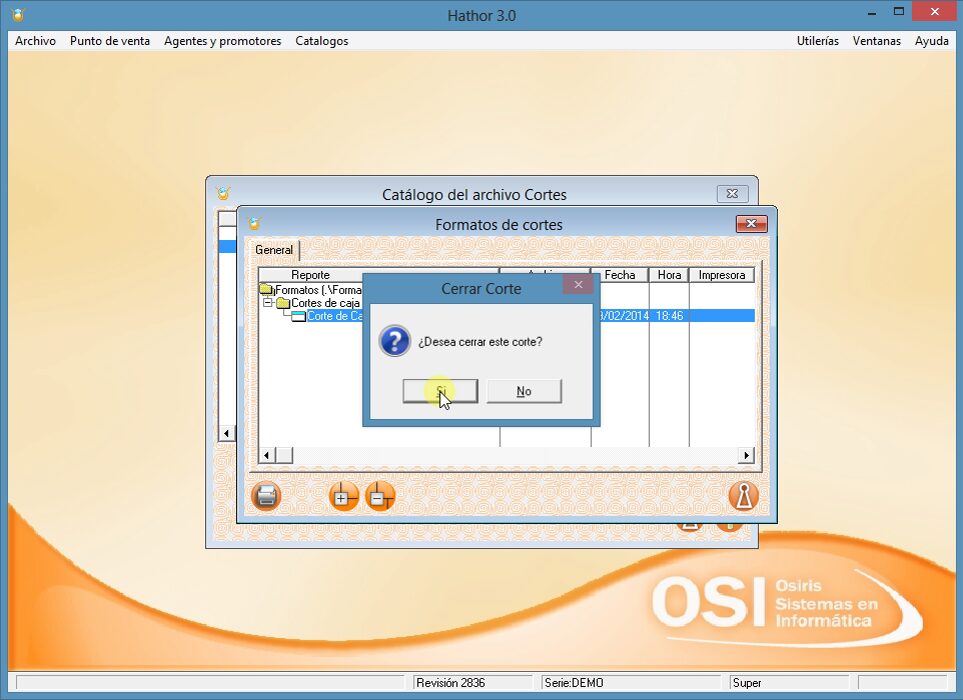Viewport: 963px width, 700px height.
Task: Click the blue question mark icon in the dialog
Action: pos(394,341)
